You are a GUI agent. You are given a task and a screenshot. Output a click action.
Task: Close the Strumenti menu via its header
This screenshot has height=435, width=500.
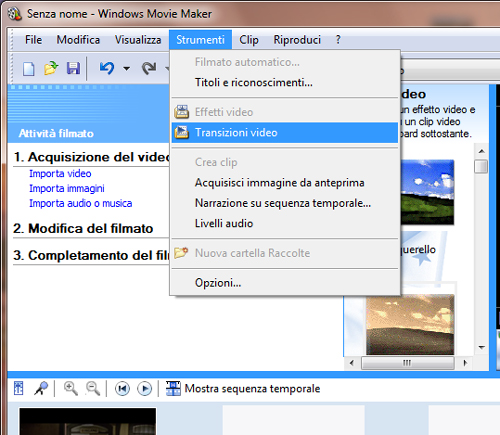click(200, 40)
